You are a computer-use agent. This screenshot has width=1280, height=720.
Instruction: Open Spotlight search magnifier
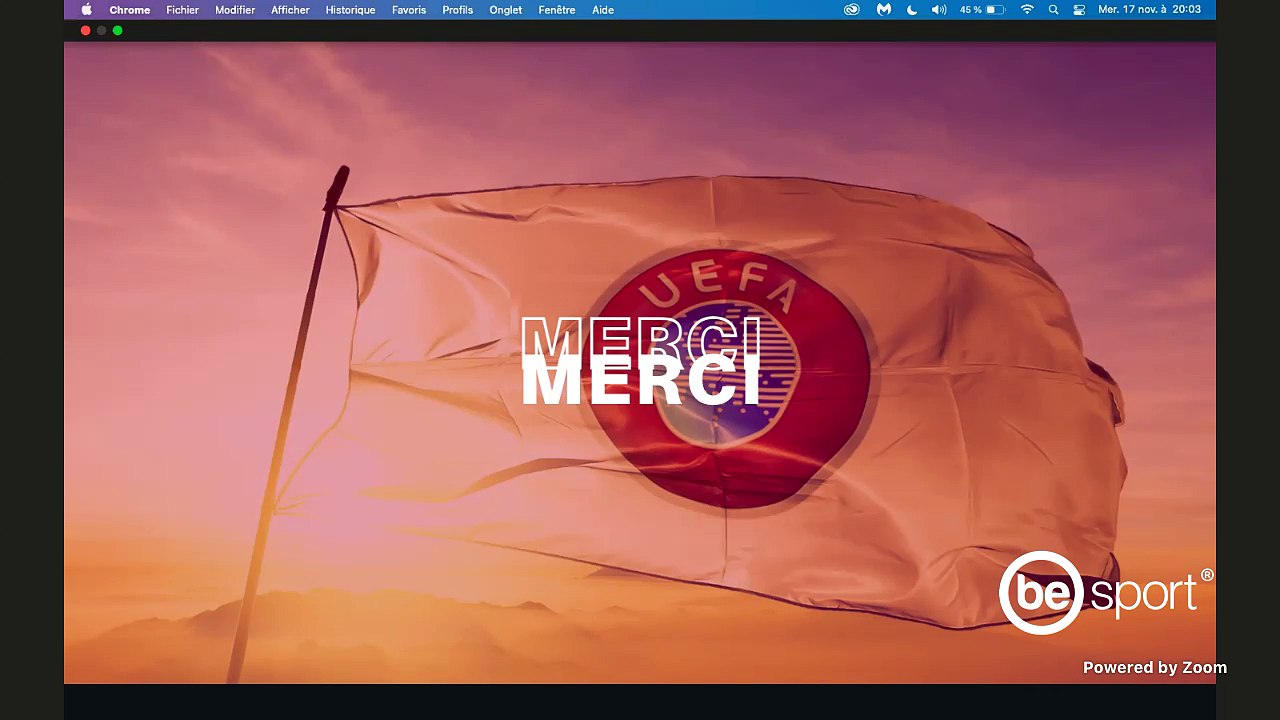[1053, 10]
